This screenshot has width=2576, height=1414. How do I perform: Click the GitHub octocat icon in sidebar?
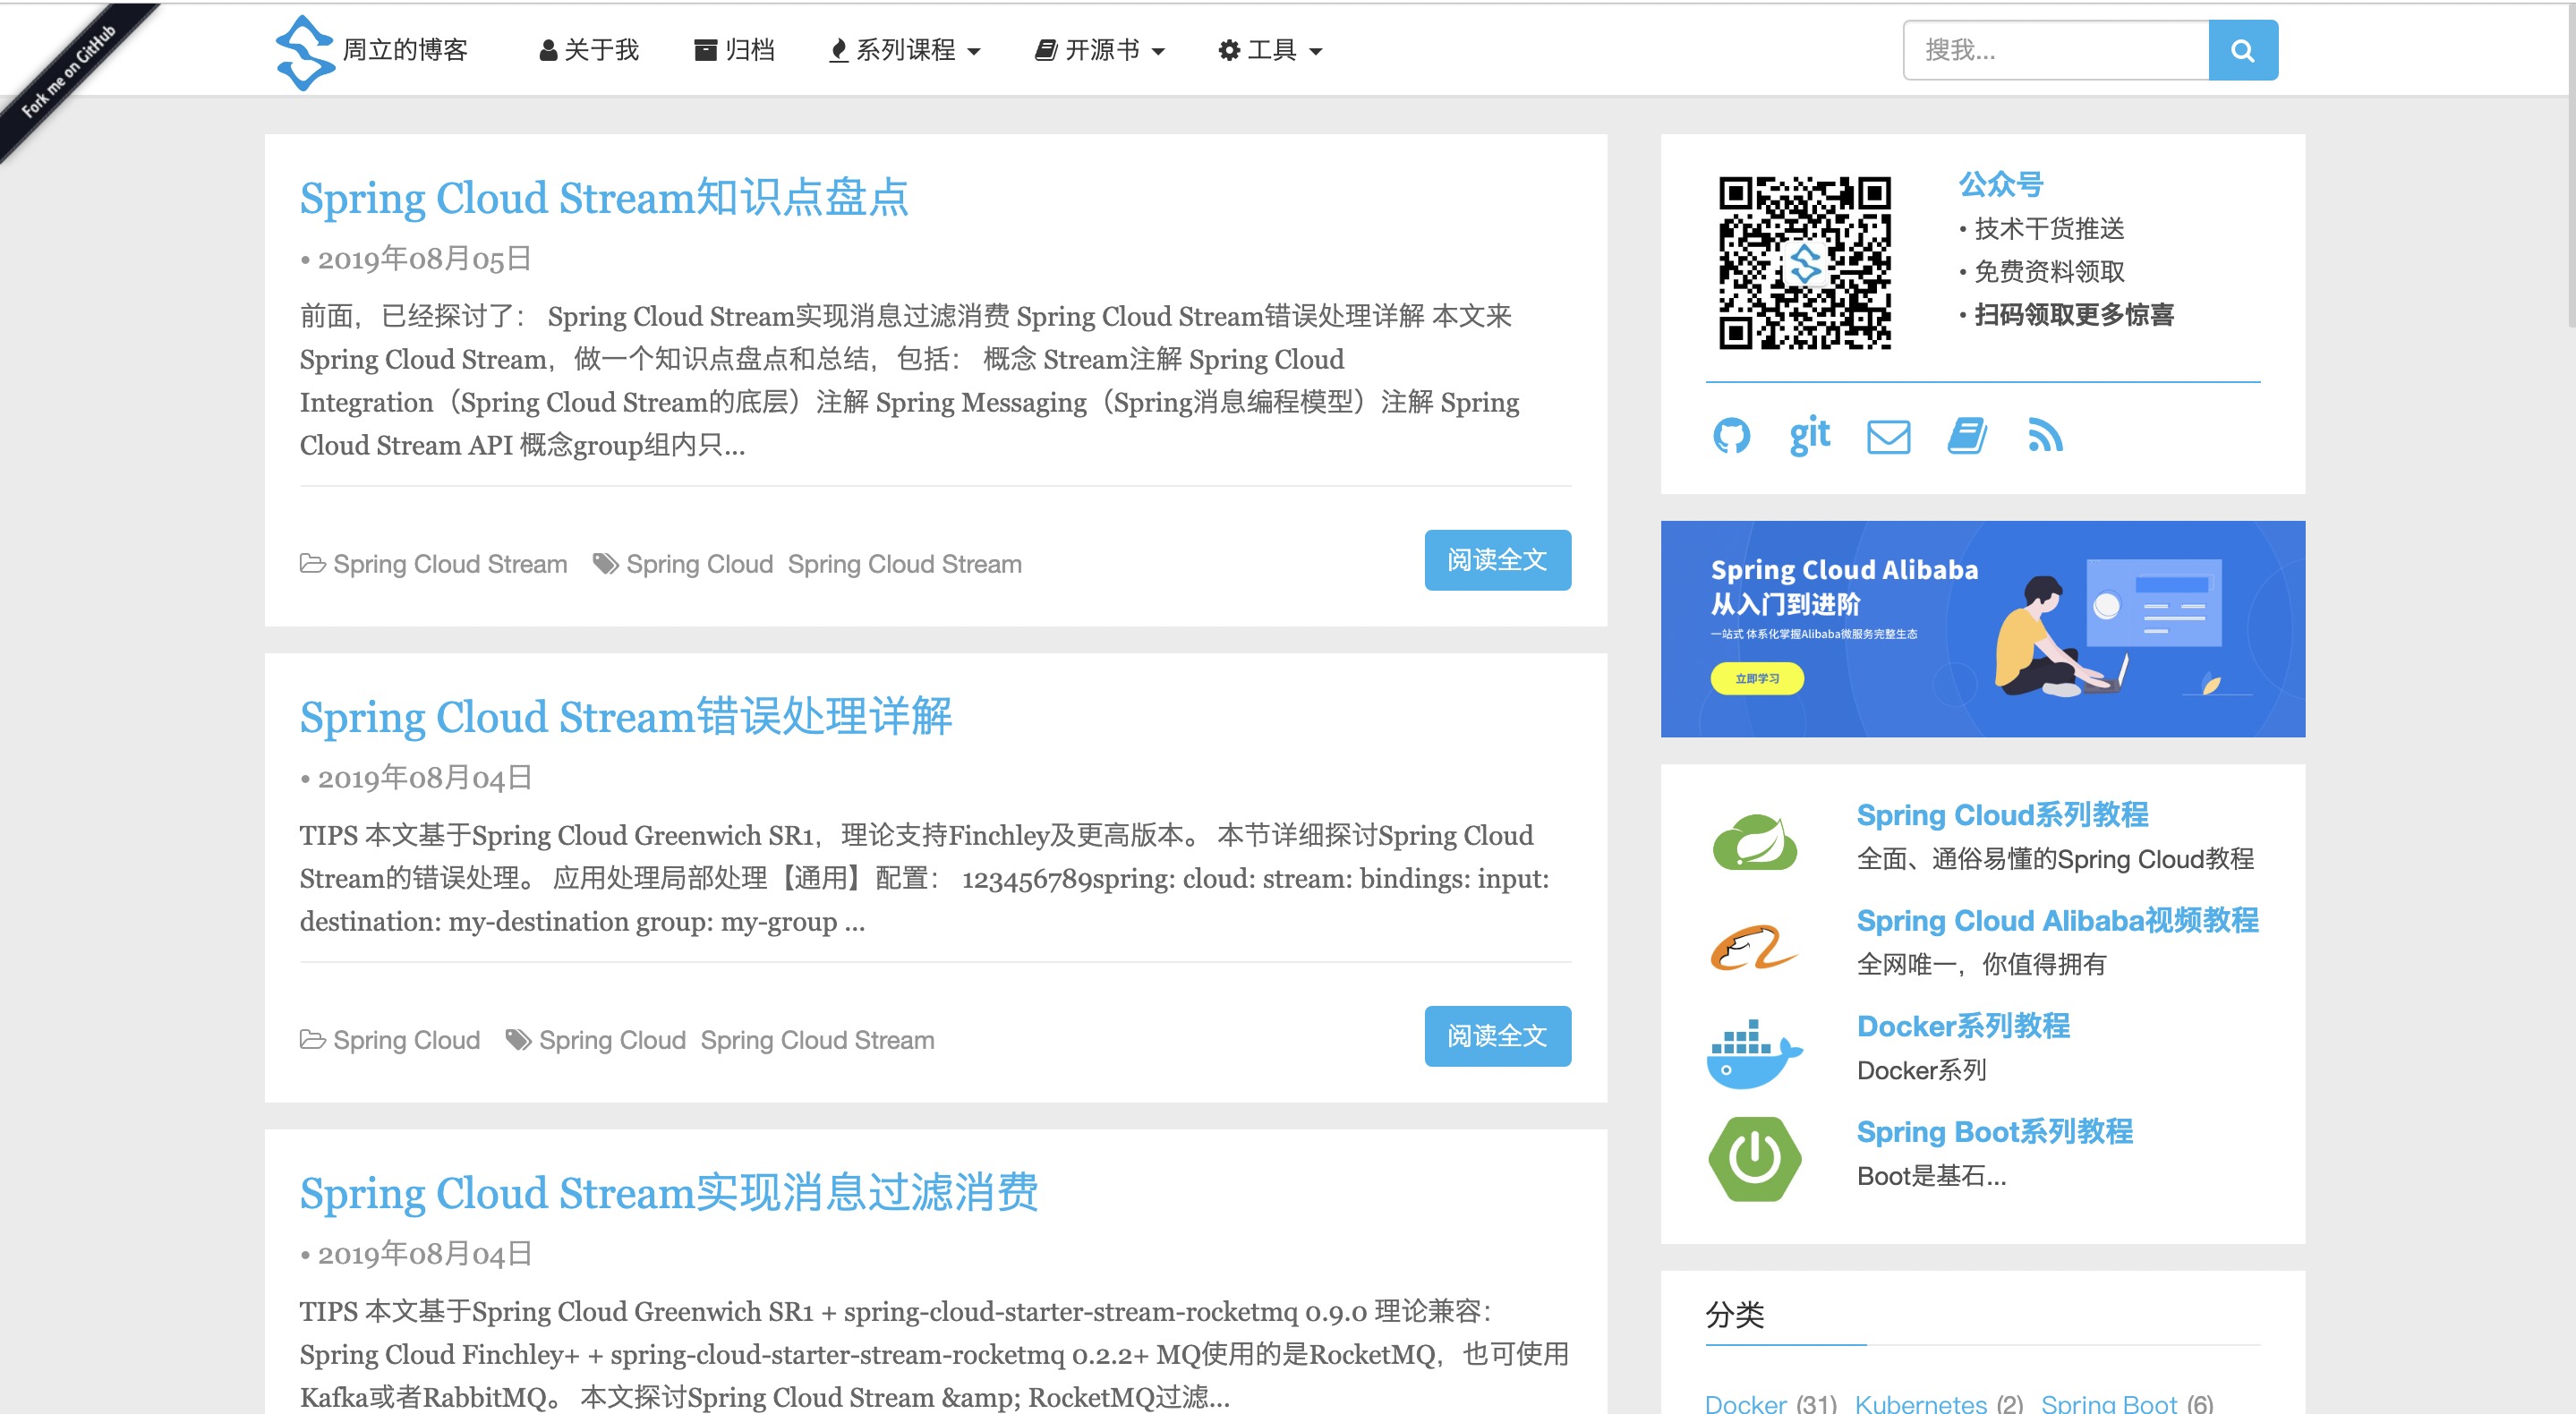click(x=1731, y=436)
